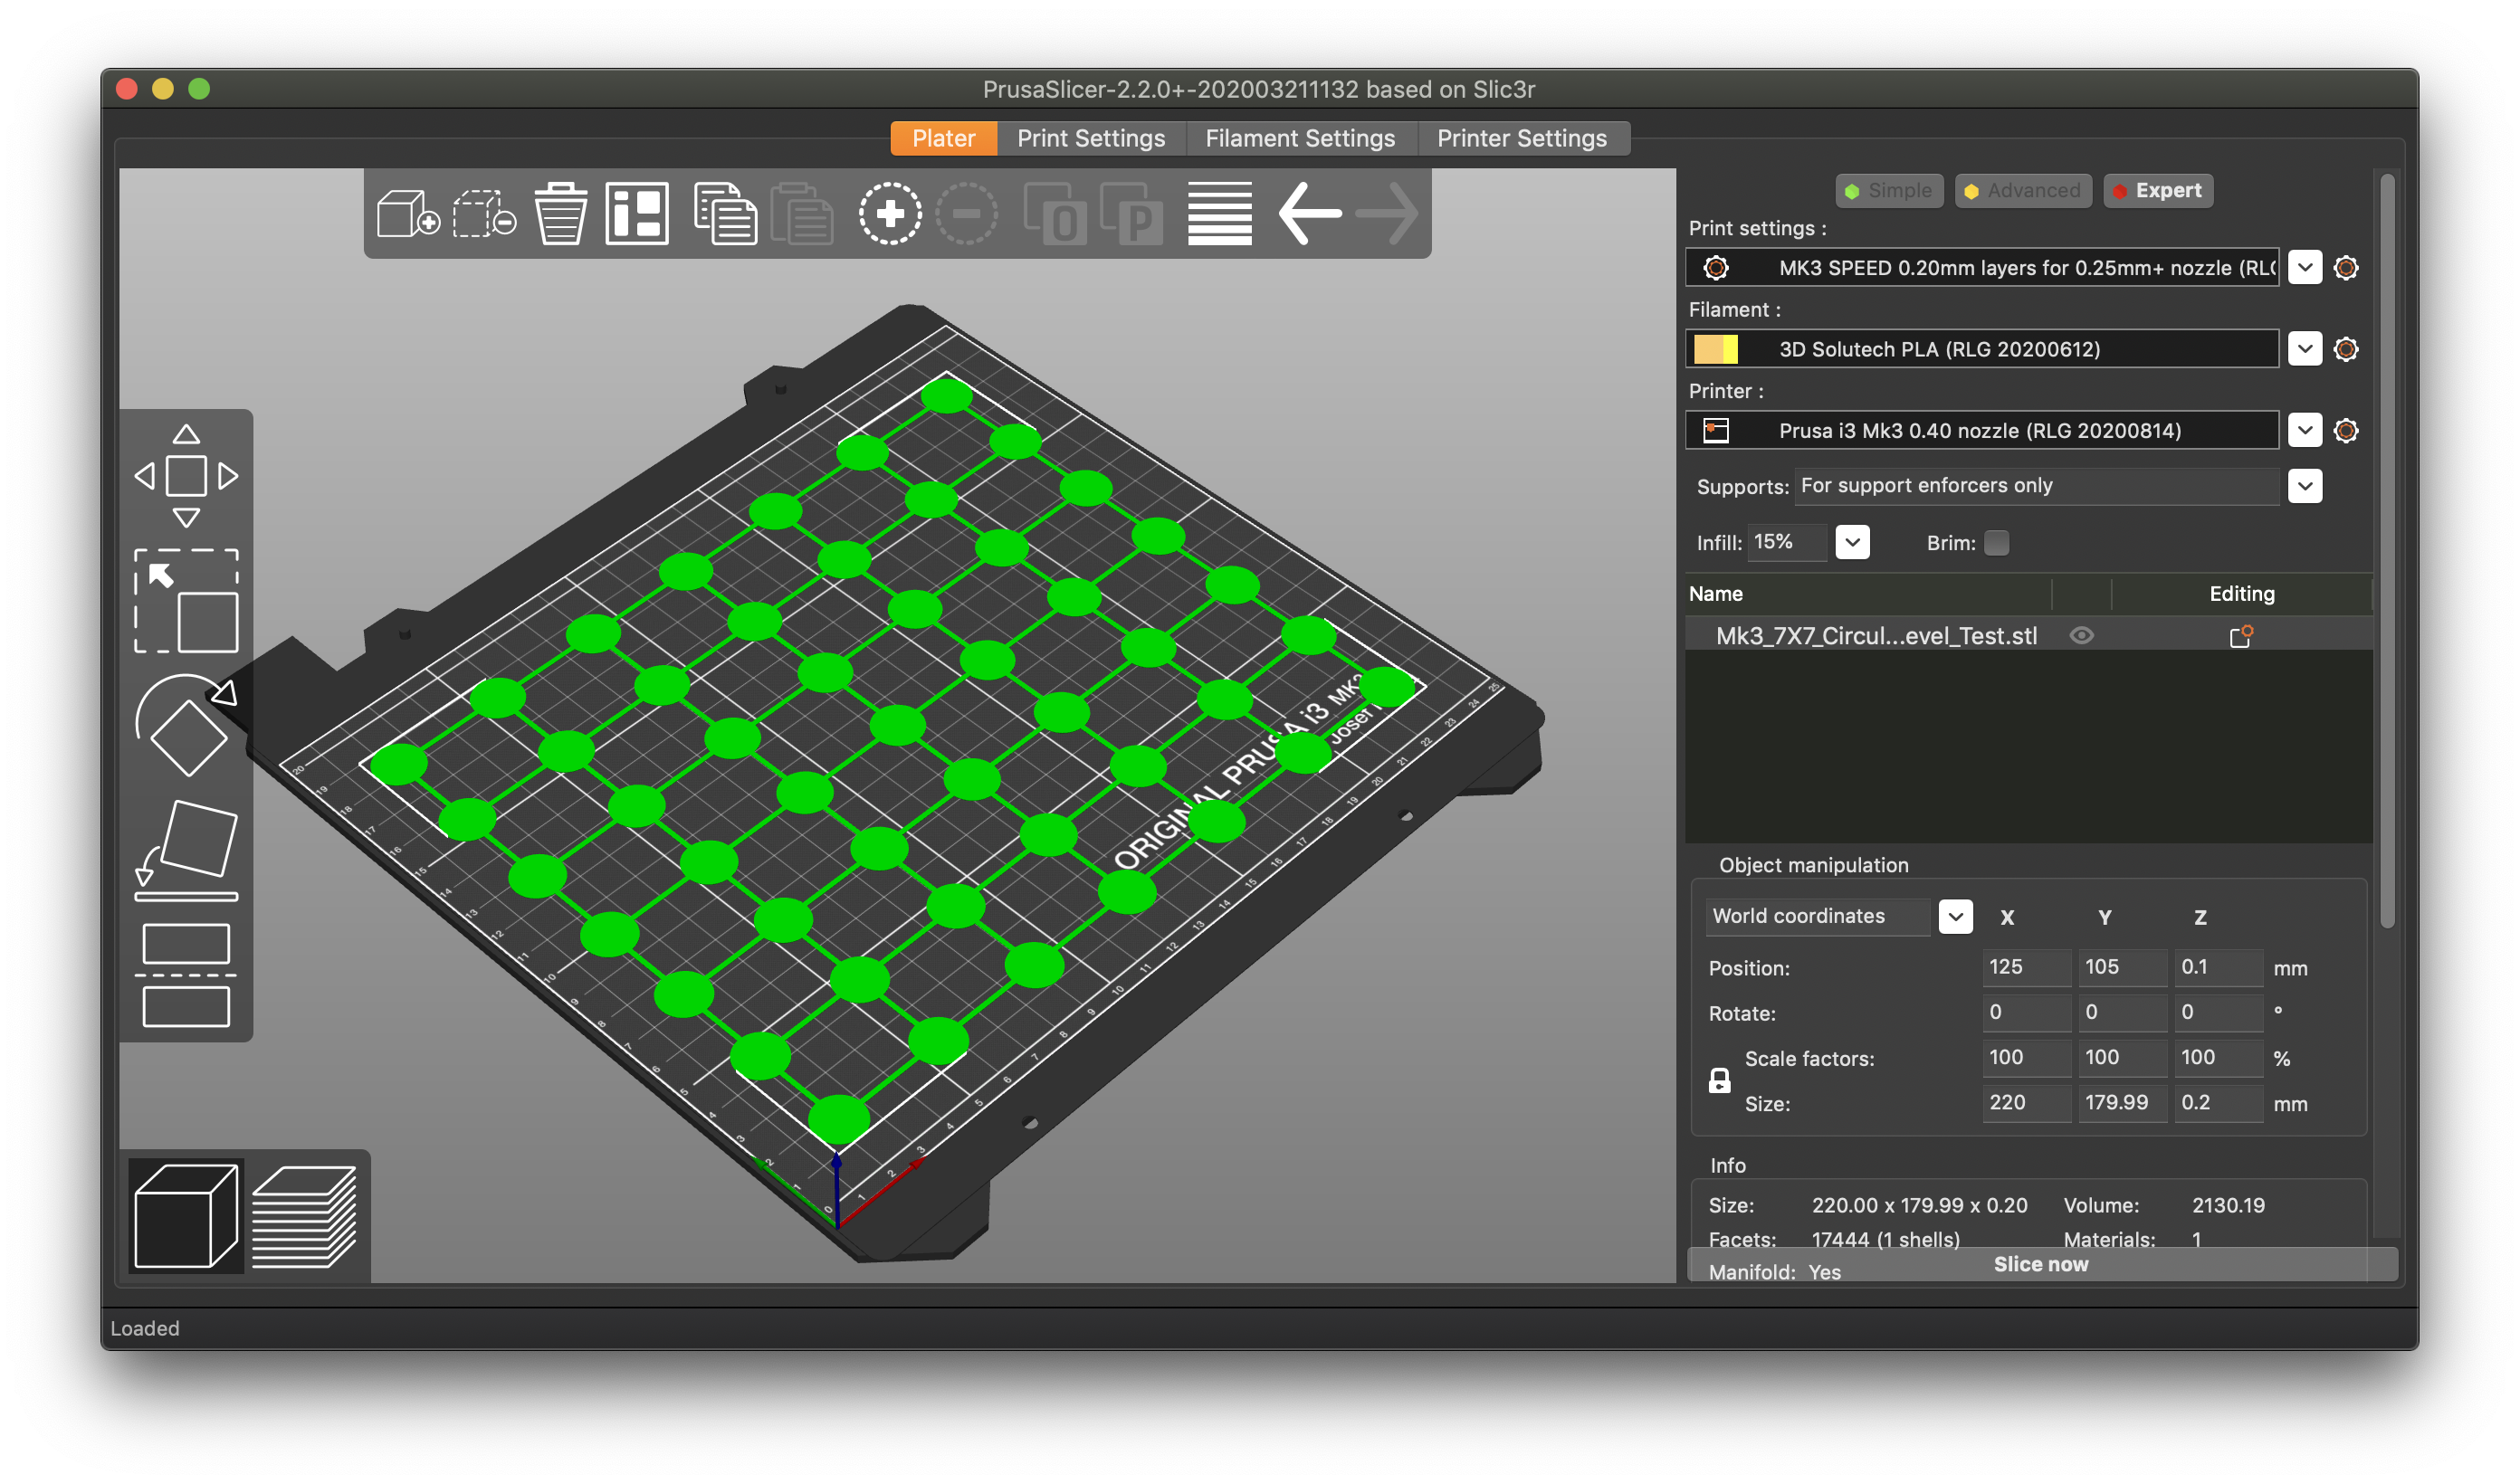2520x1484 pixels.
Task: Click the Position Z field showing 0.1
Action: [2218, 967]
